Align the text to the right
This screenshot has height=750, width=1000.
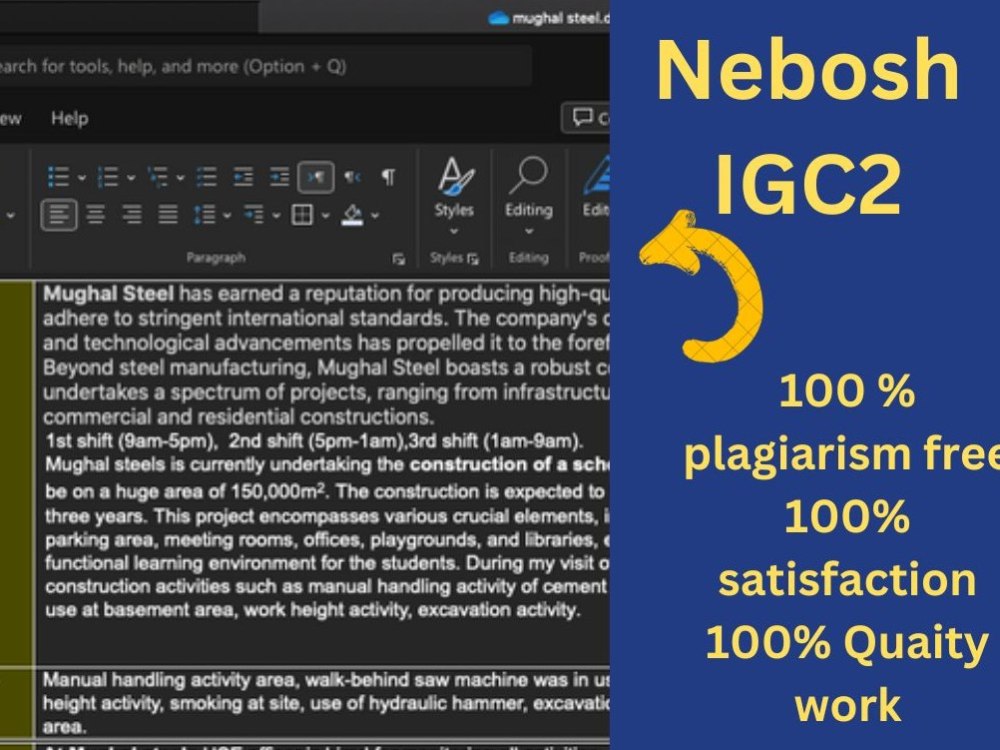coord(132,214)
